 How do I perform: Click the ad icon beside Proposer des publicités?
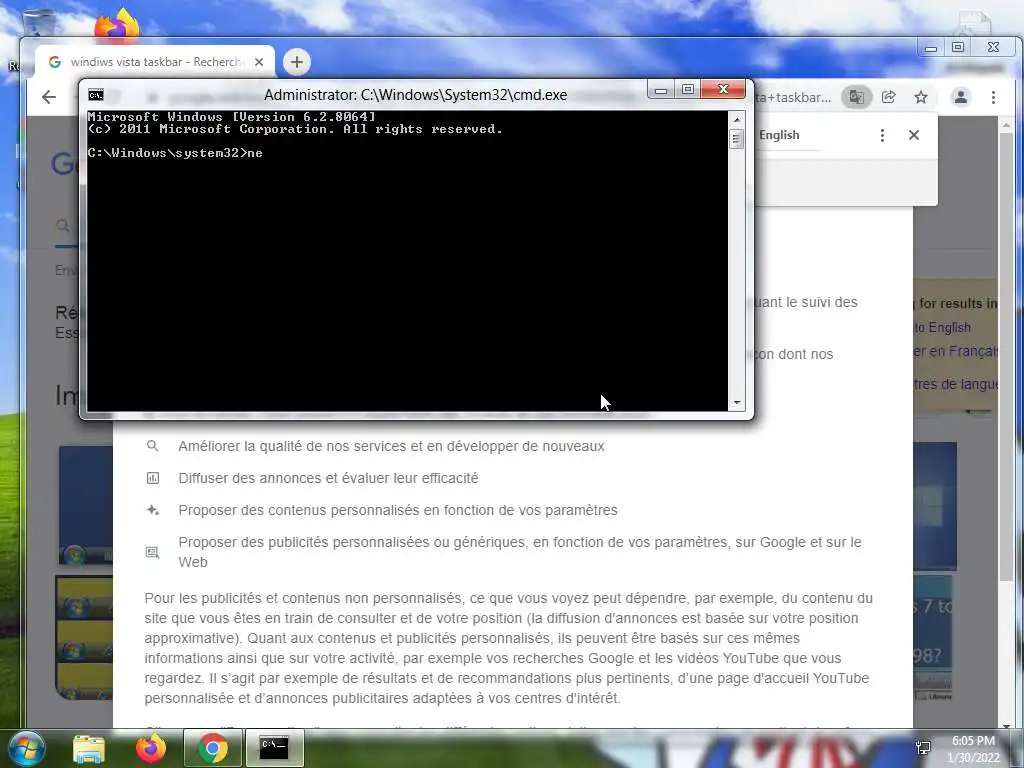pos(153,552)
